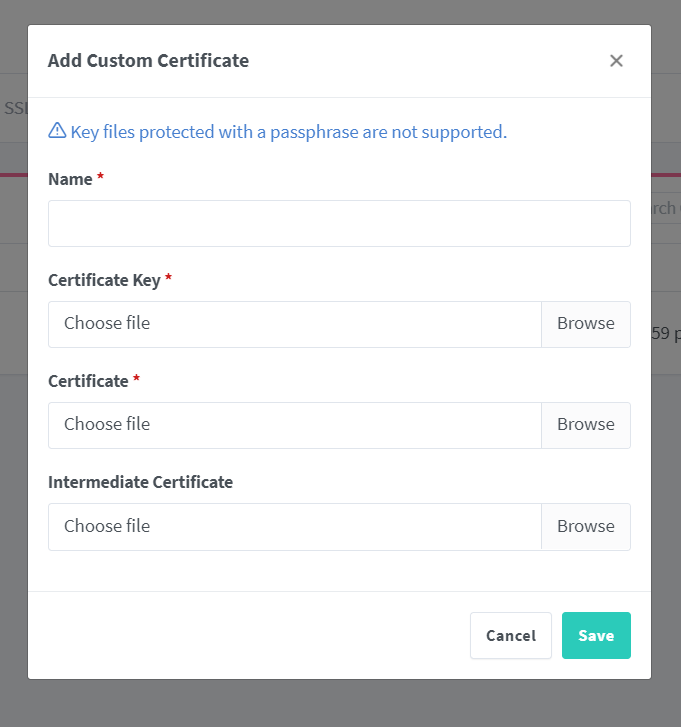Viewport: 681px width, 727px height.
Task: Save the custom certificate
Action: coord(596,636)
